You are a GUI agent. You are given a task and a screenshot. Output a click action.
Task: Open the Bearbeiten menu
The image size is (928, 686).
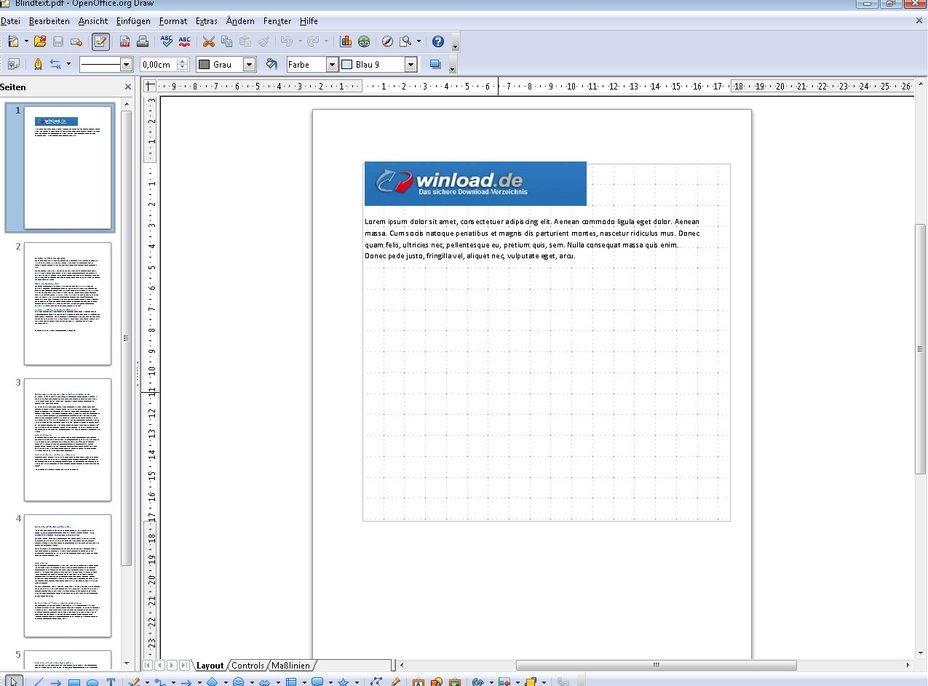(49, 21)
